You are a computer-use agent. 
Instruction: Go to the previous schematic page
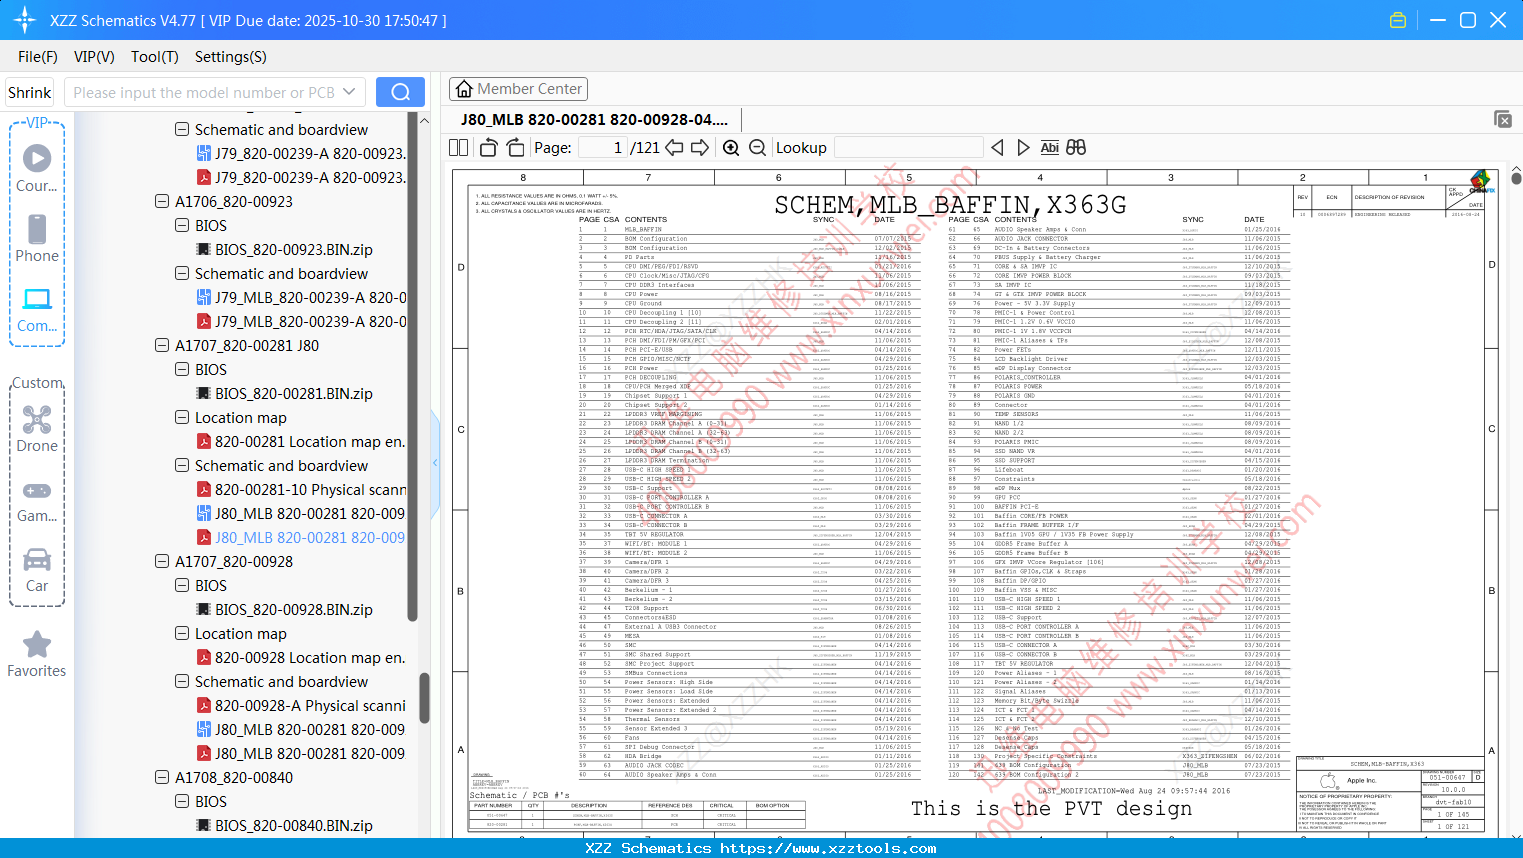pos(675,148)
